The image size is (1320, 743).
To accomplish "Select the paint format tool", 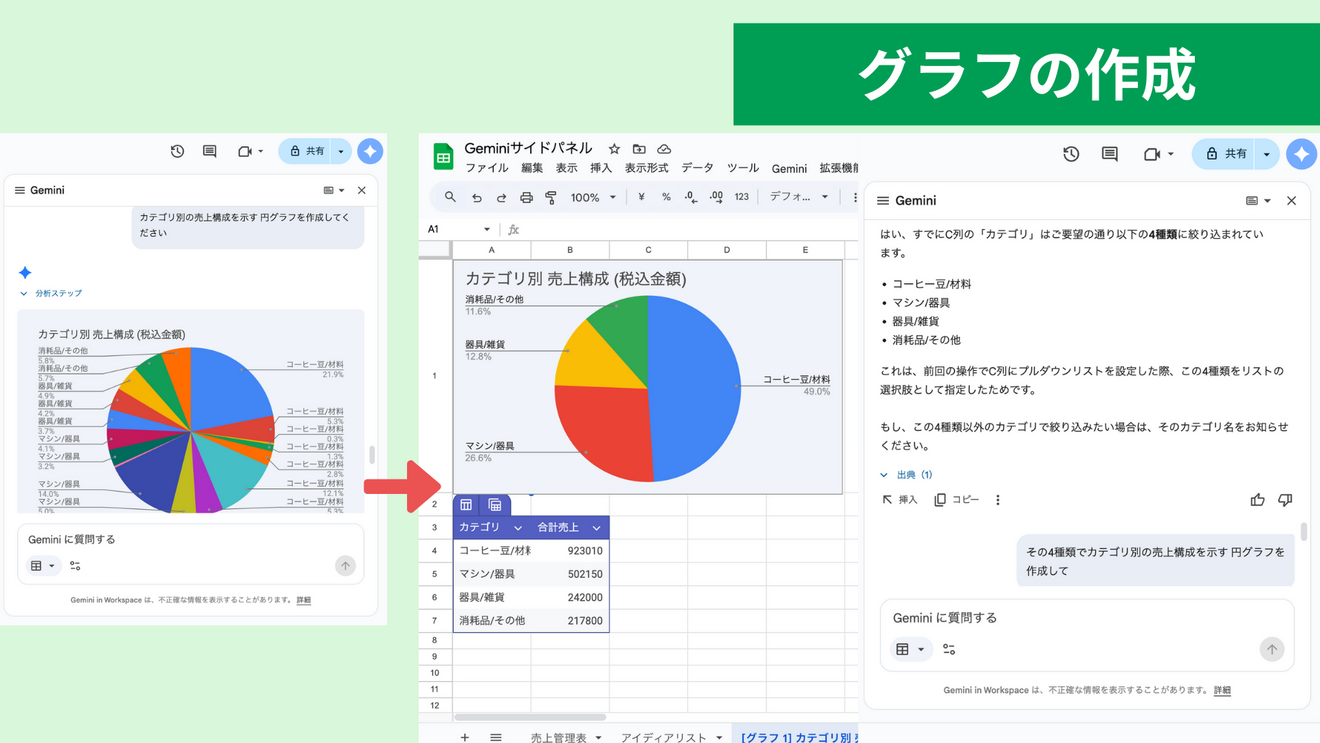I will [551, 198].
